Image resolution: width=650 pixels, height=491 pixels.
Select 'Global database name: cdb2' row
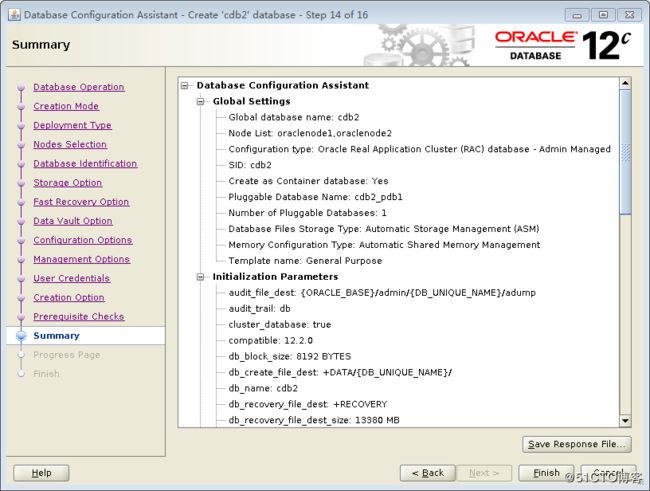click(x=294, y=117)
